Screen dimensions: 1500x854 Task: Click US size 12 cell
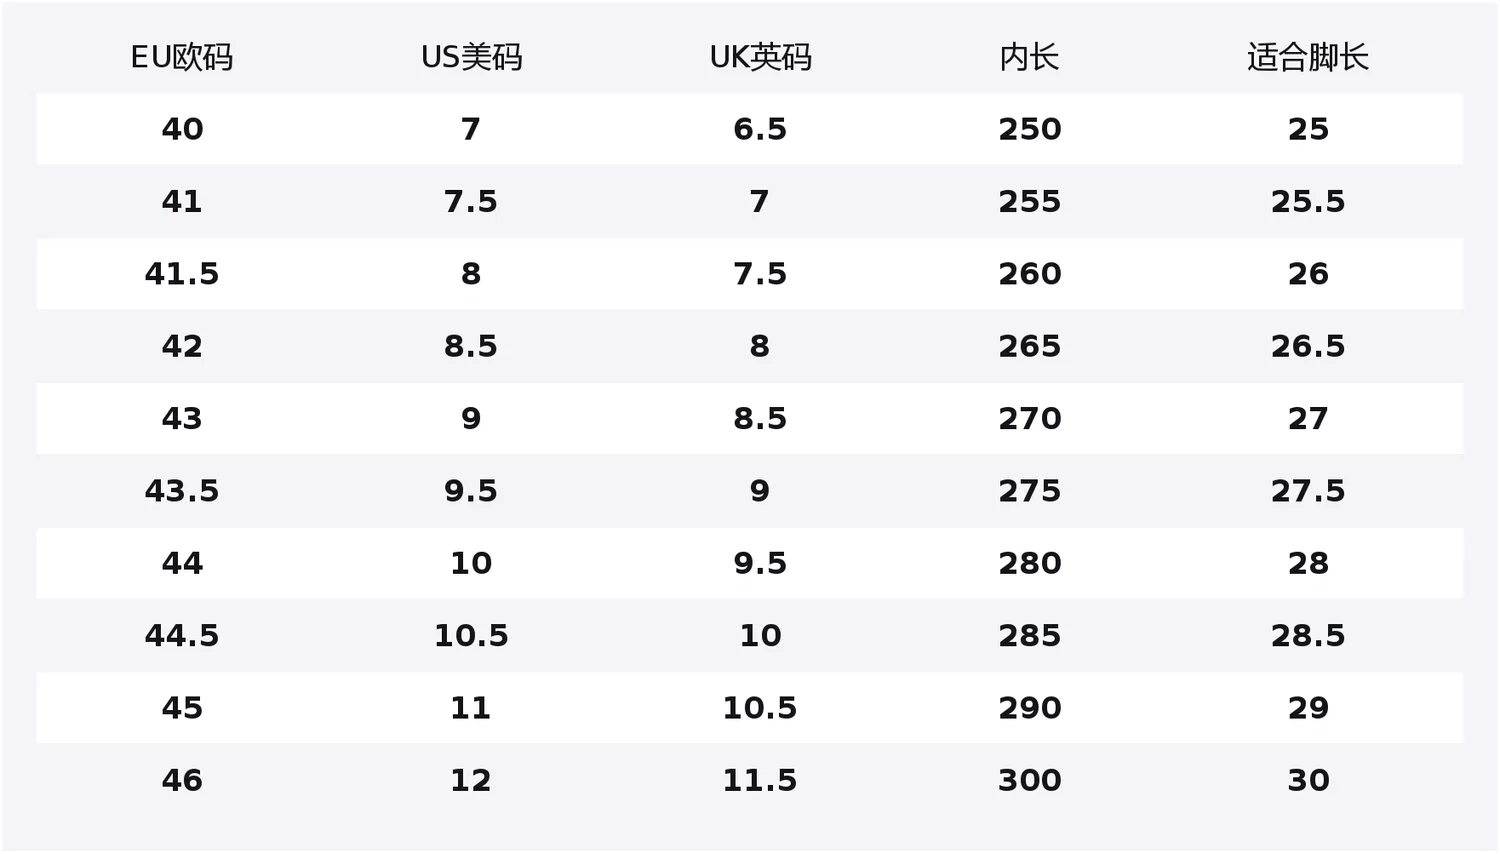471,780
